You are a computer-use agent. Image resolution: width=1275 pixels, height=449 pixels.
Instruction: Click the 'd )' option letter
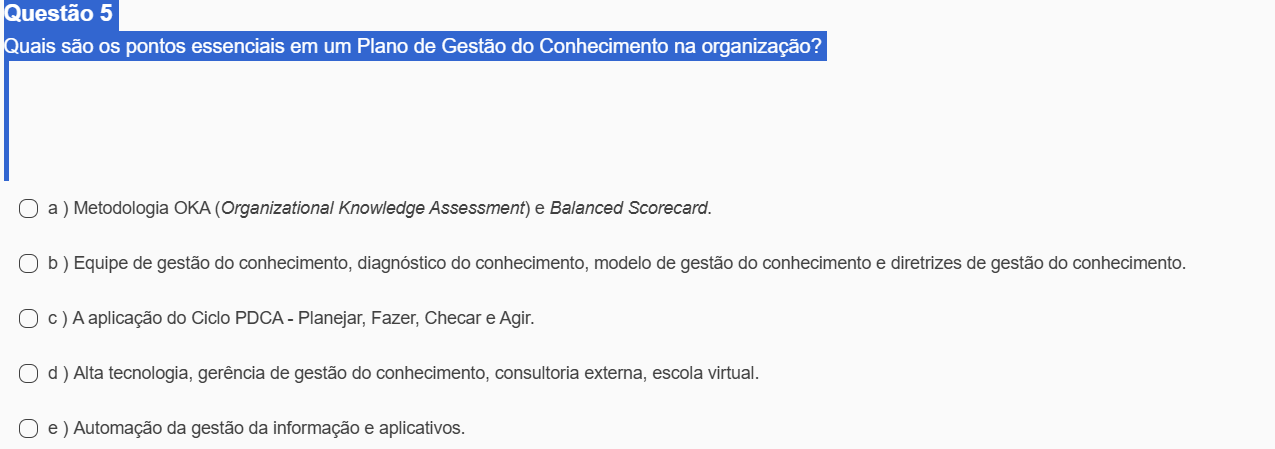57,374
